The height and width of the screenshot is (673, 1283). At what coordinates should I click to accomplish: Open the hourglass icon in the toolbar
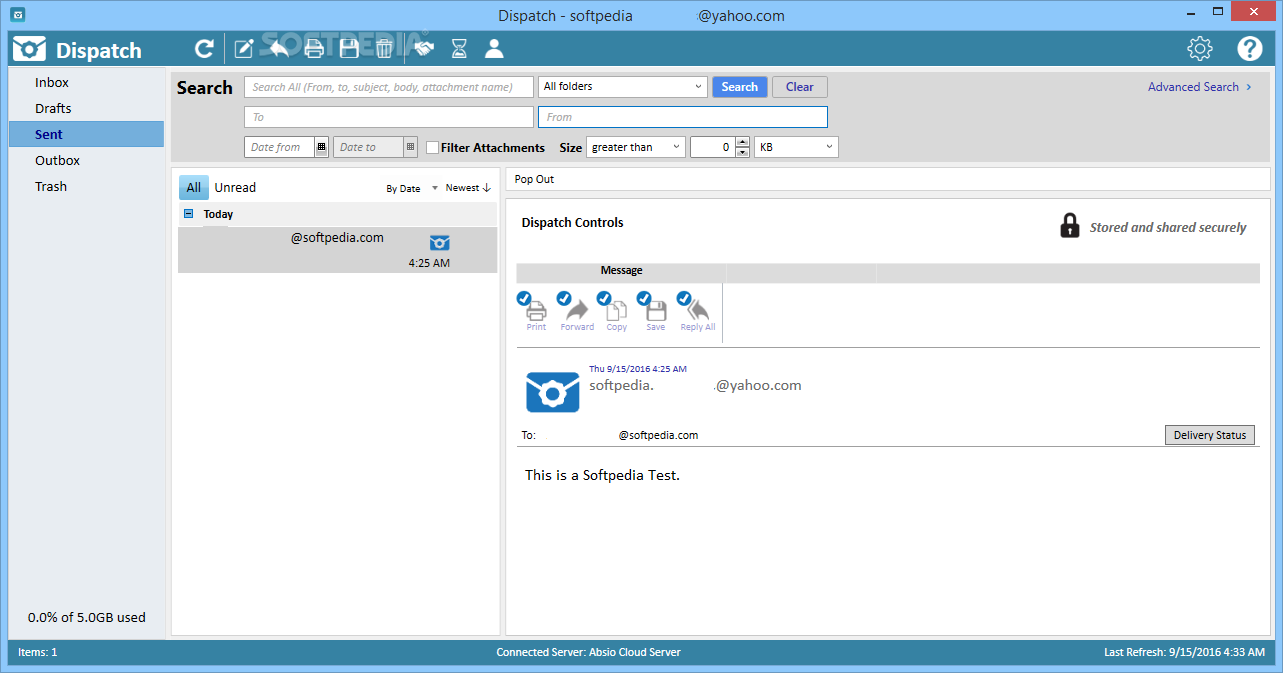459,48
